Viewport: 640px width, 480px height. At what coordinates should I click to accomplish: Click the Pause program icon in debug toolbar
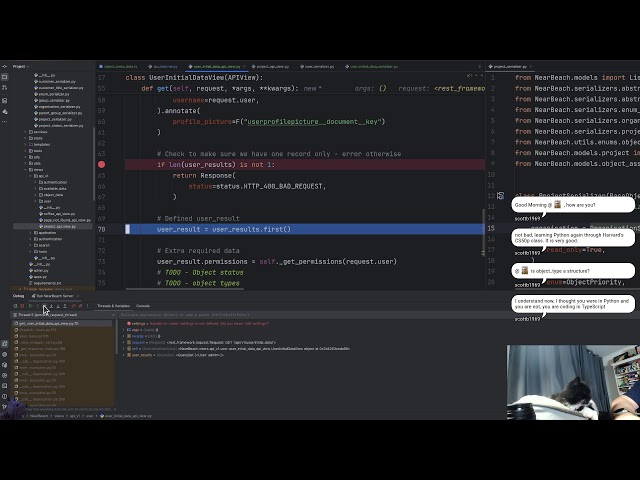pyautogui.click(x=38, y=306)
